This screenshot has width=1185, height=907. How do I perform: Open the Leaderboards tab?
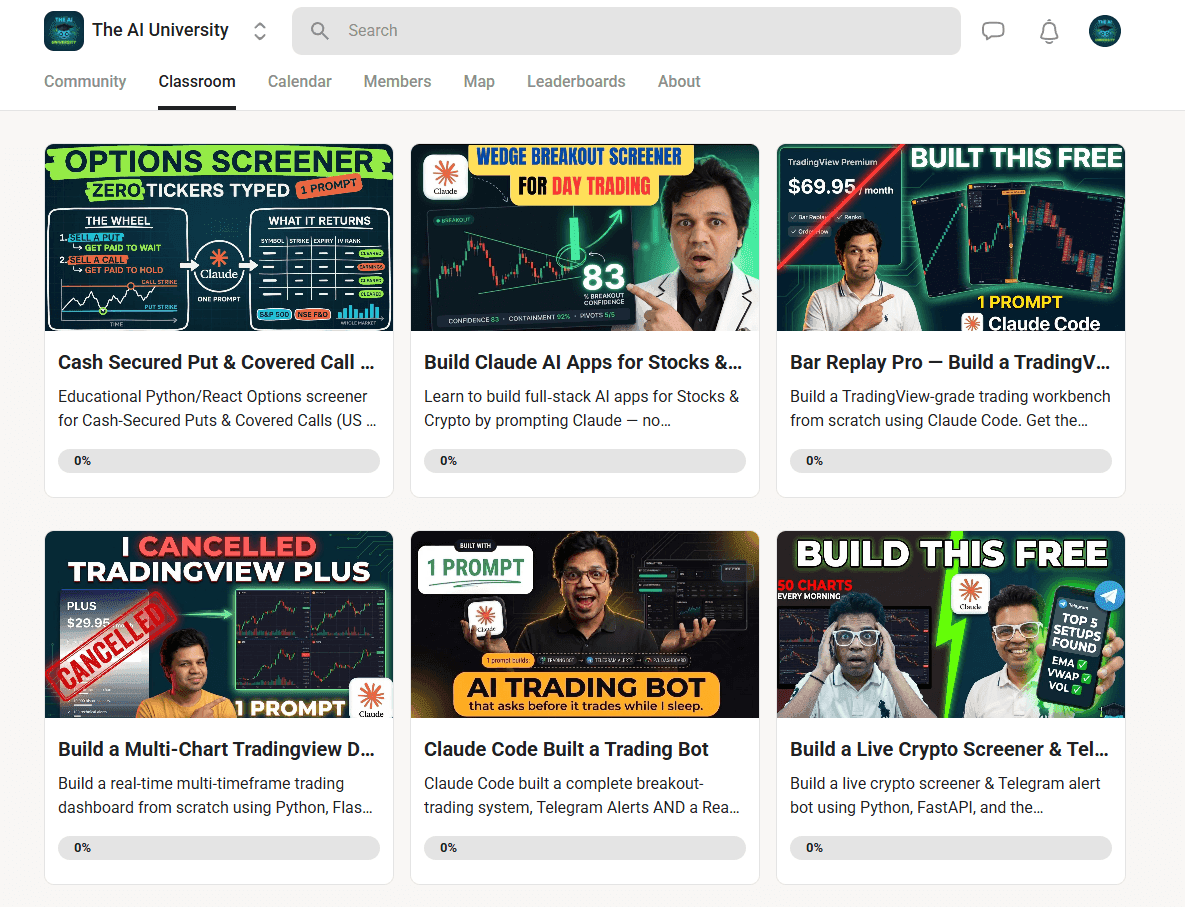pos(576,82)
